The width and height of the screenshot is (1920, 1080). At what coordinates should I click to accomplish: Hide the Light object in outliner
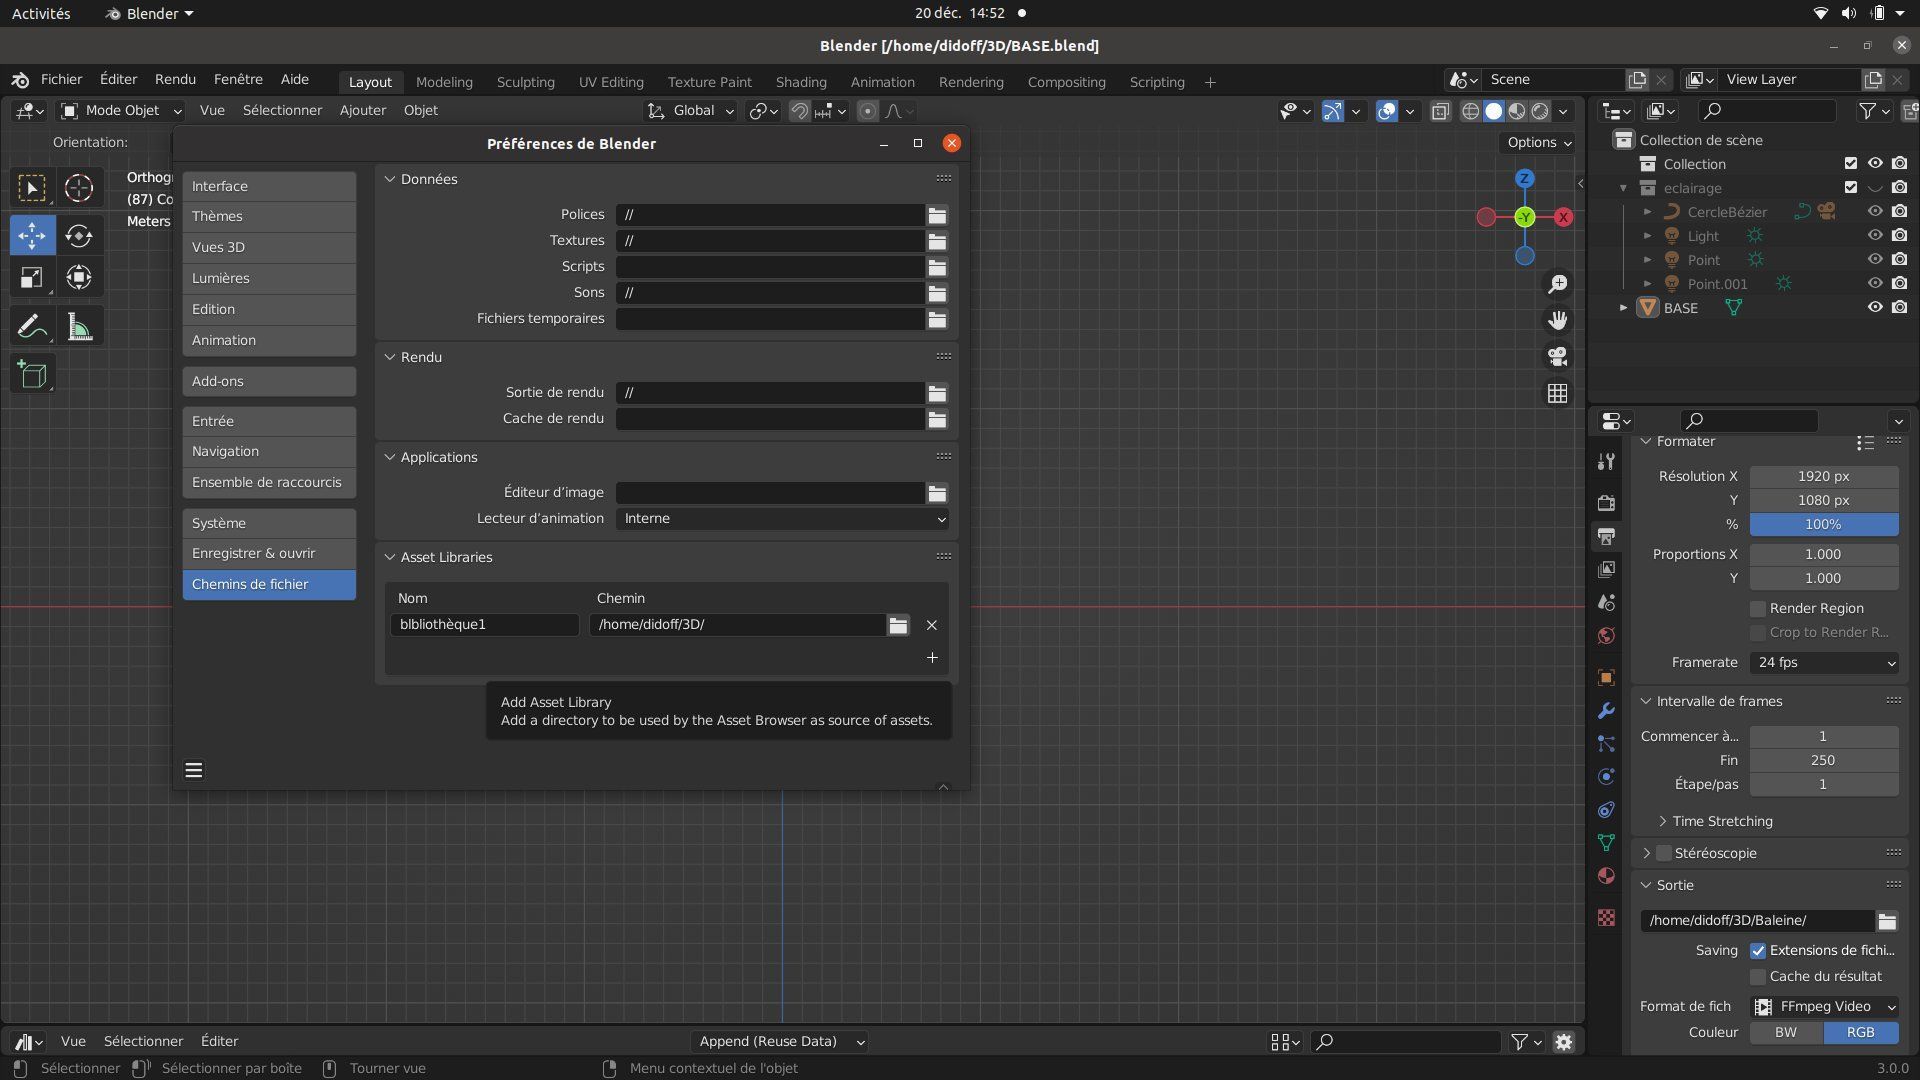(x=1875, y=236)
